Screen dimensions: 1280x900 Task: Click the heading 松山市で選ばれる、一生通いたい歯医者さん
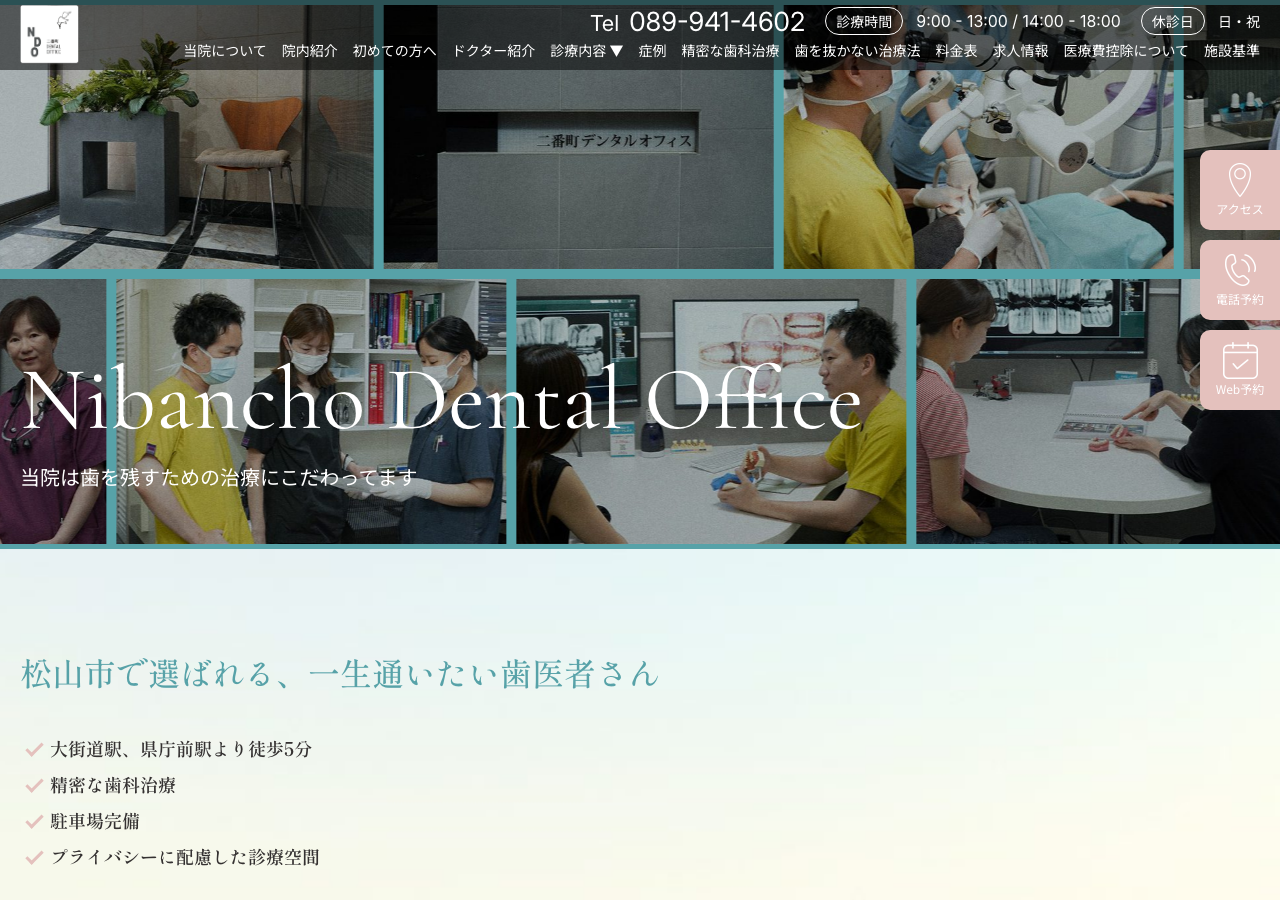[341, 673]
